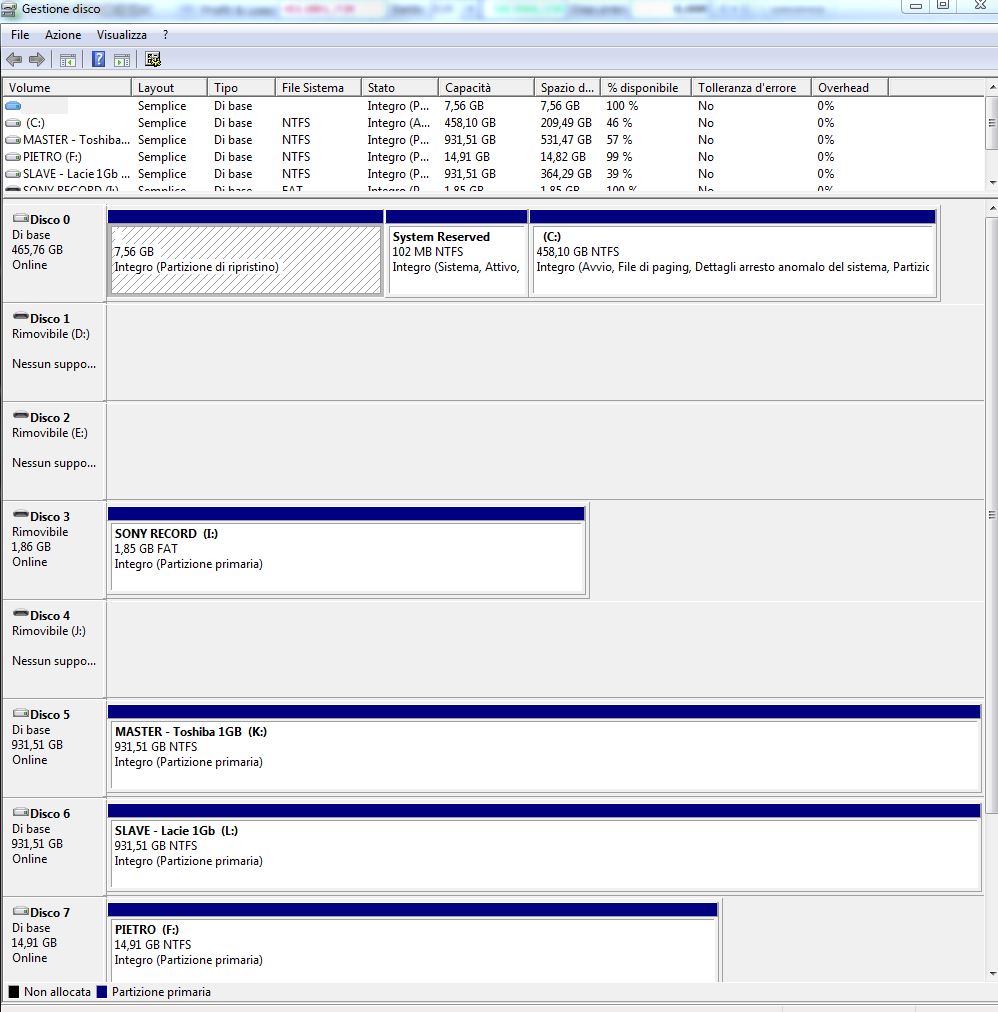Select the PIETRO (F:) partition block

(x=413, y=943)
